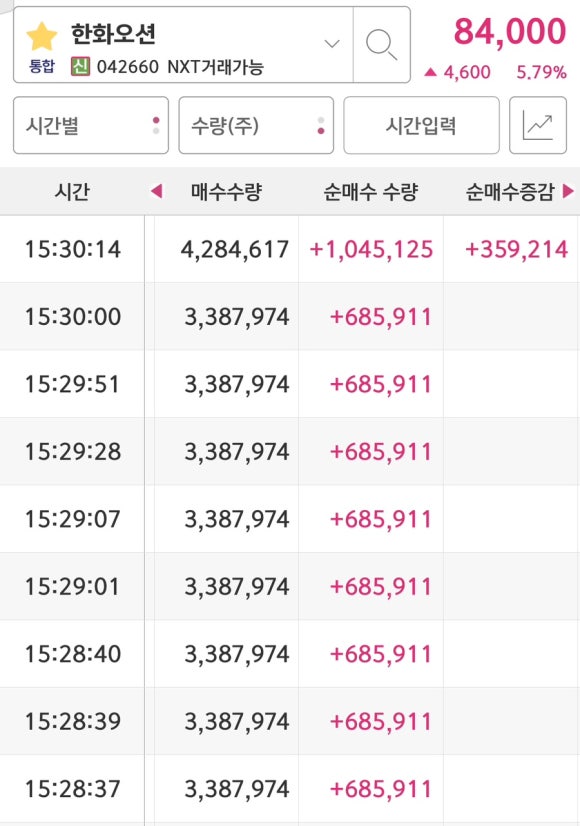
Task: Click the left pink arrow beside 시간 column
Action: coord(156,191)
